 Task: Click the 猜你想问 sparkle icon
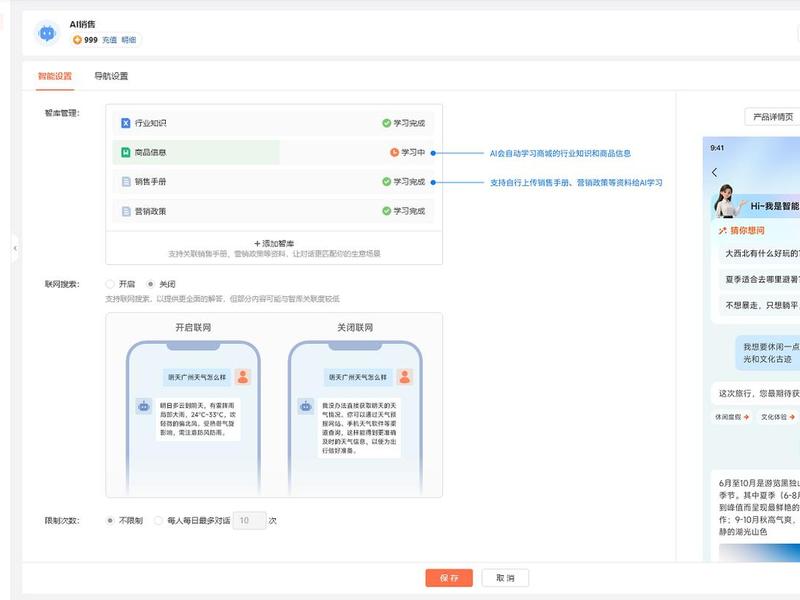(722, 231)
